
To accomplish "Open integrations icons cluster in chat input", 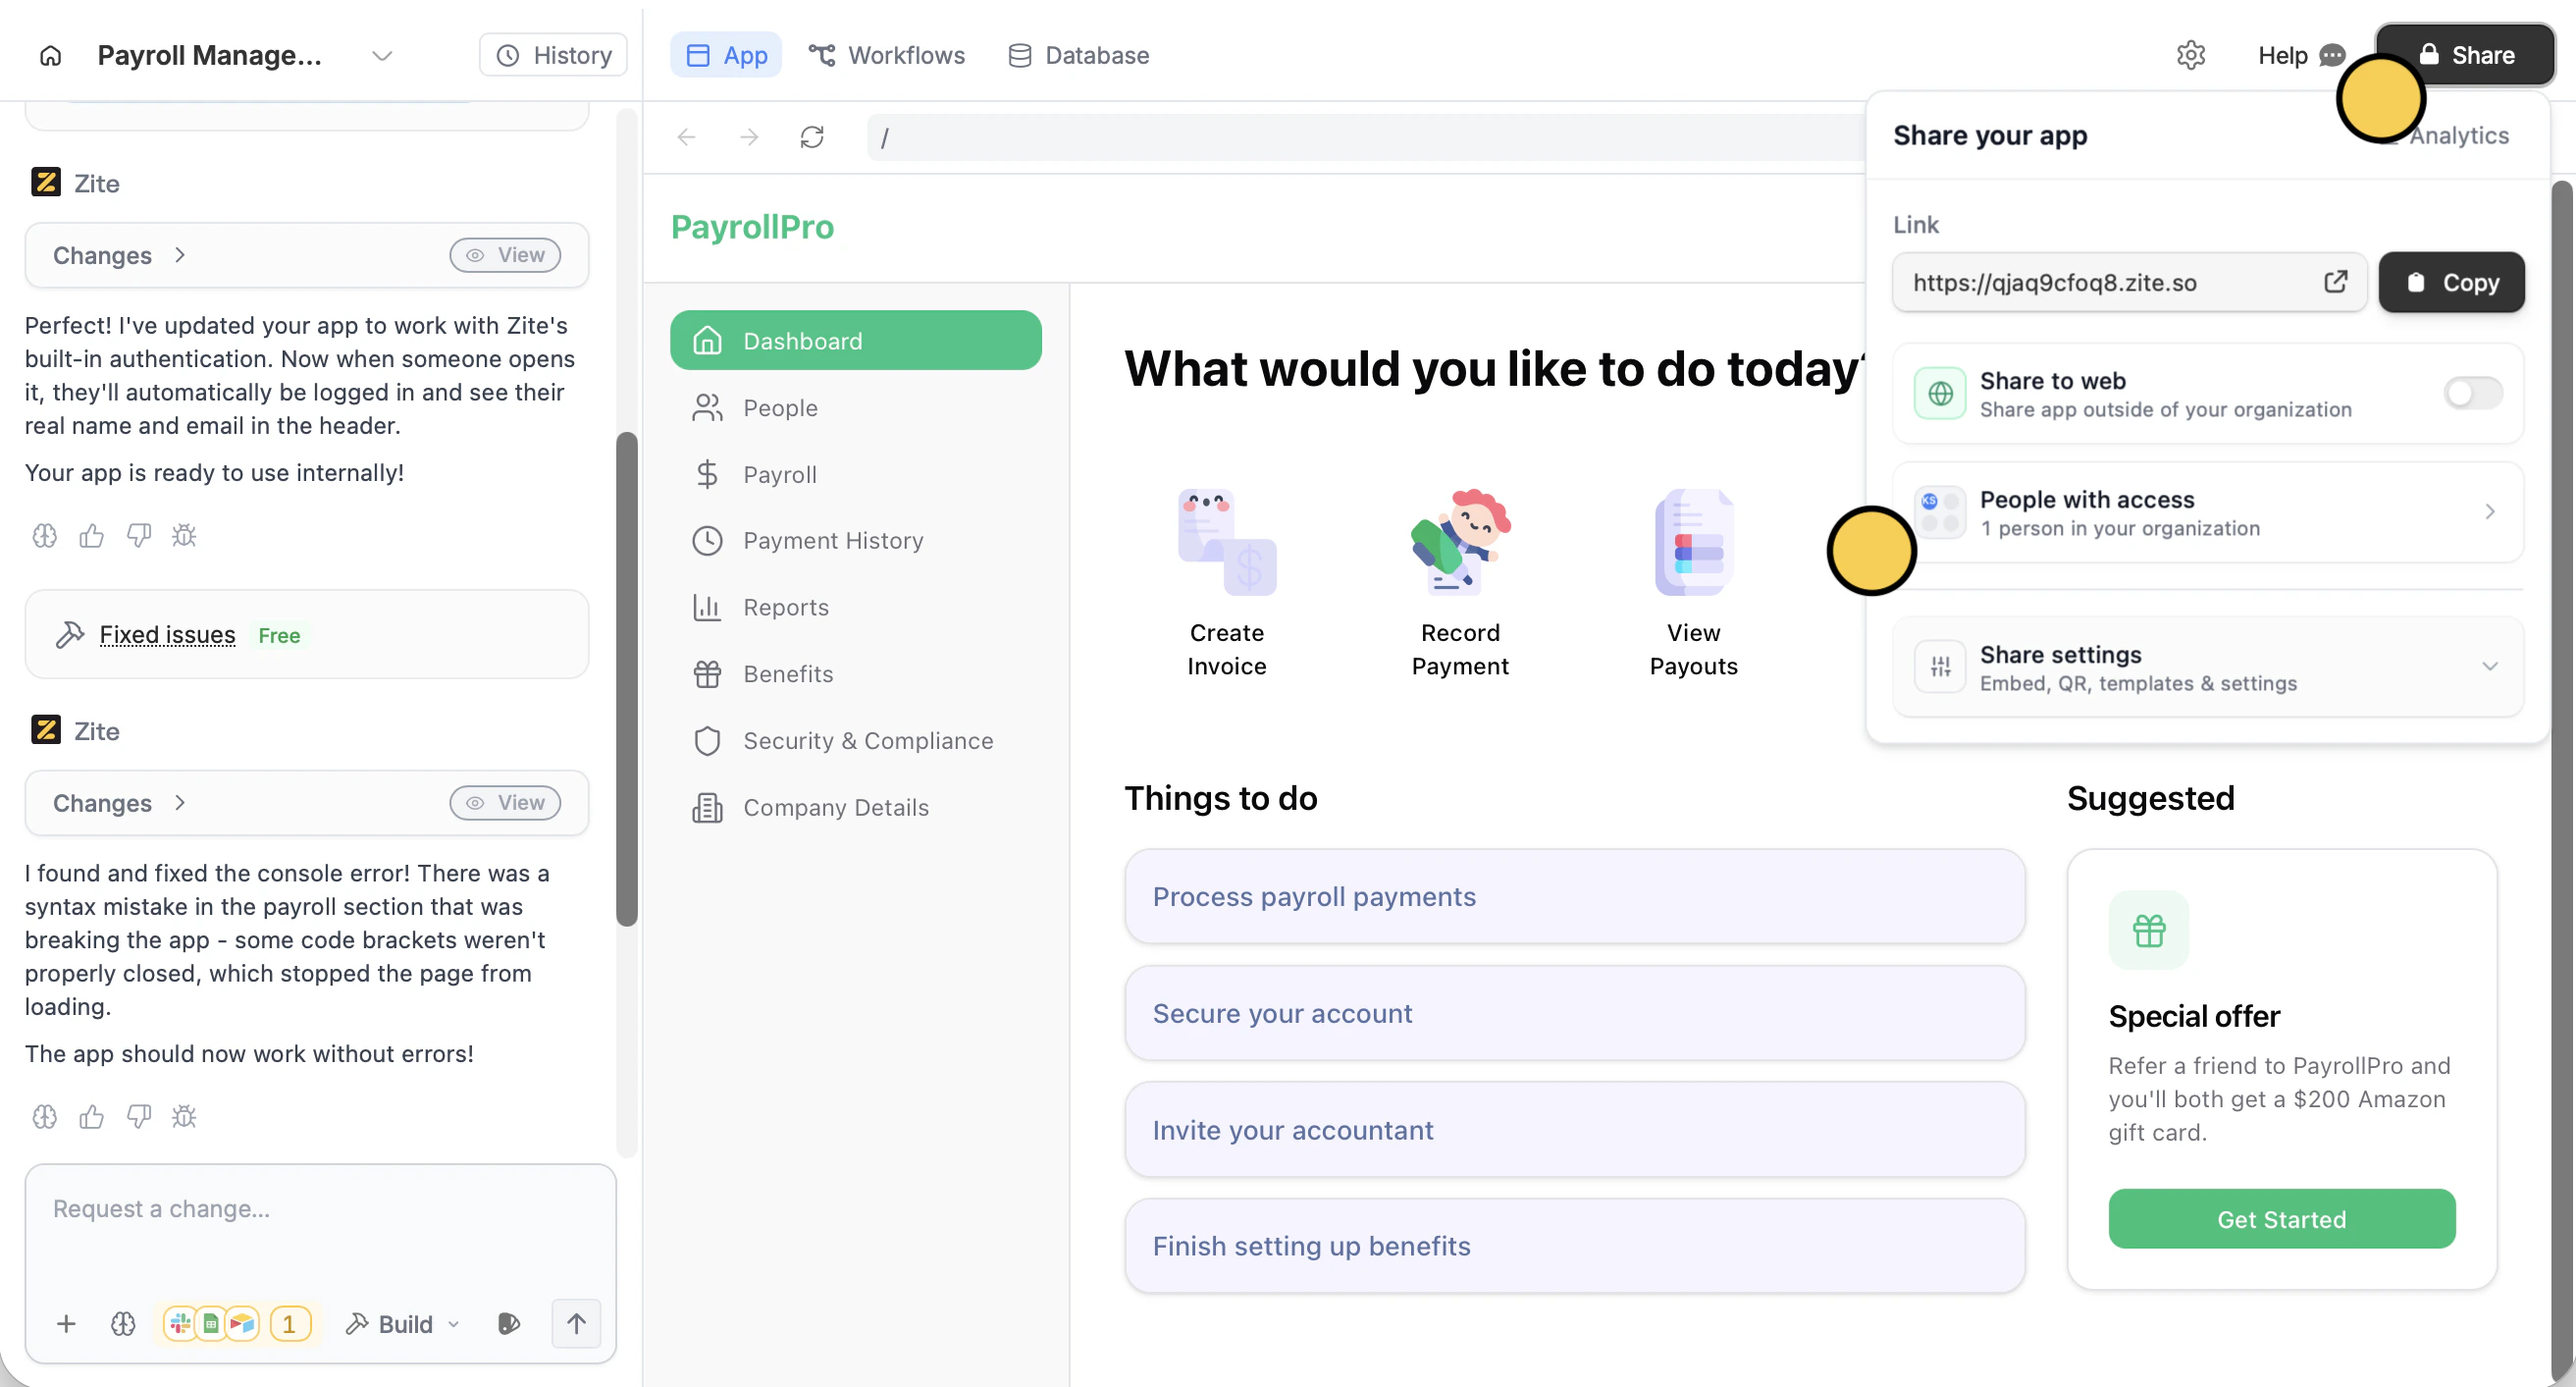I will tap(237, 1324).
